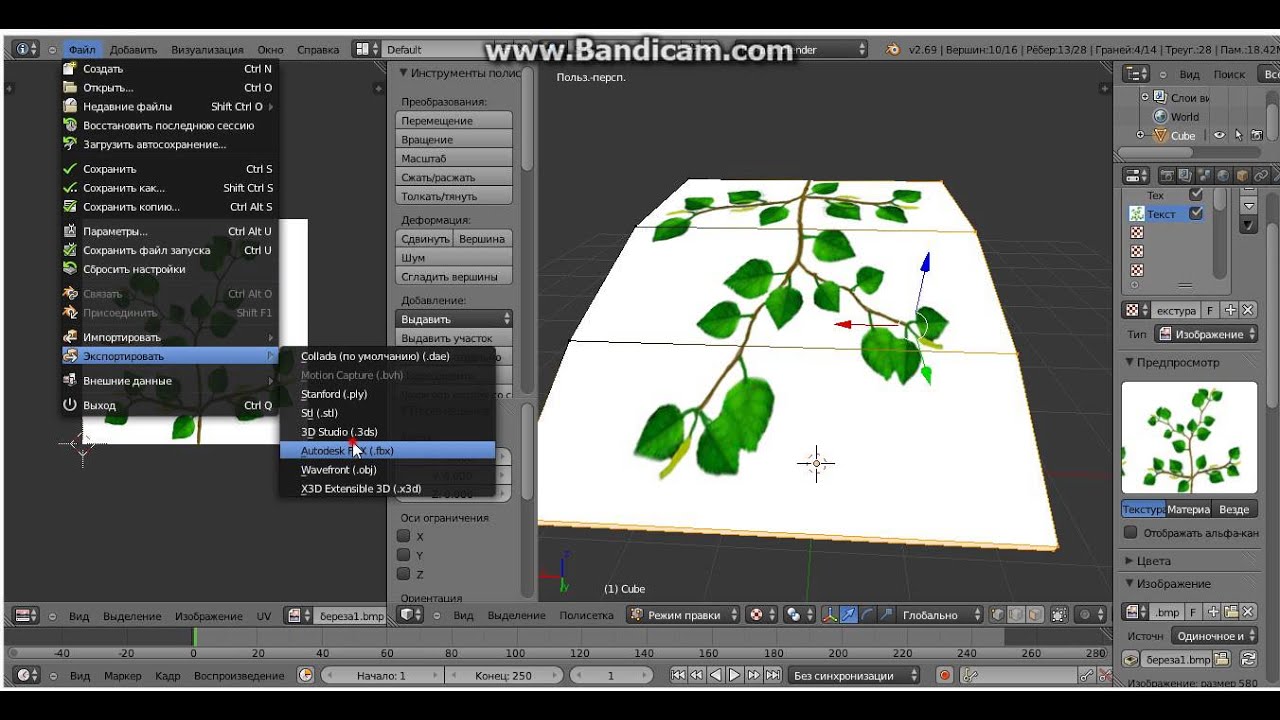Open Без синхронизации sync dropdown
This screenshot has width=1280, height=720.
tap(853, 675)
